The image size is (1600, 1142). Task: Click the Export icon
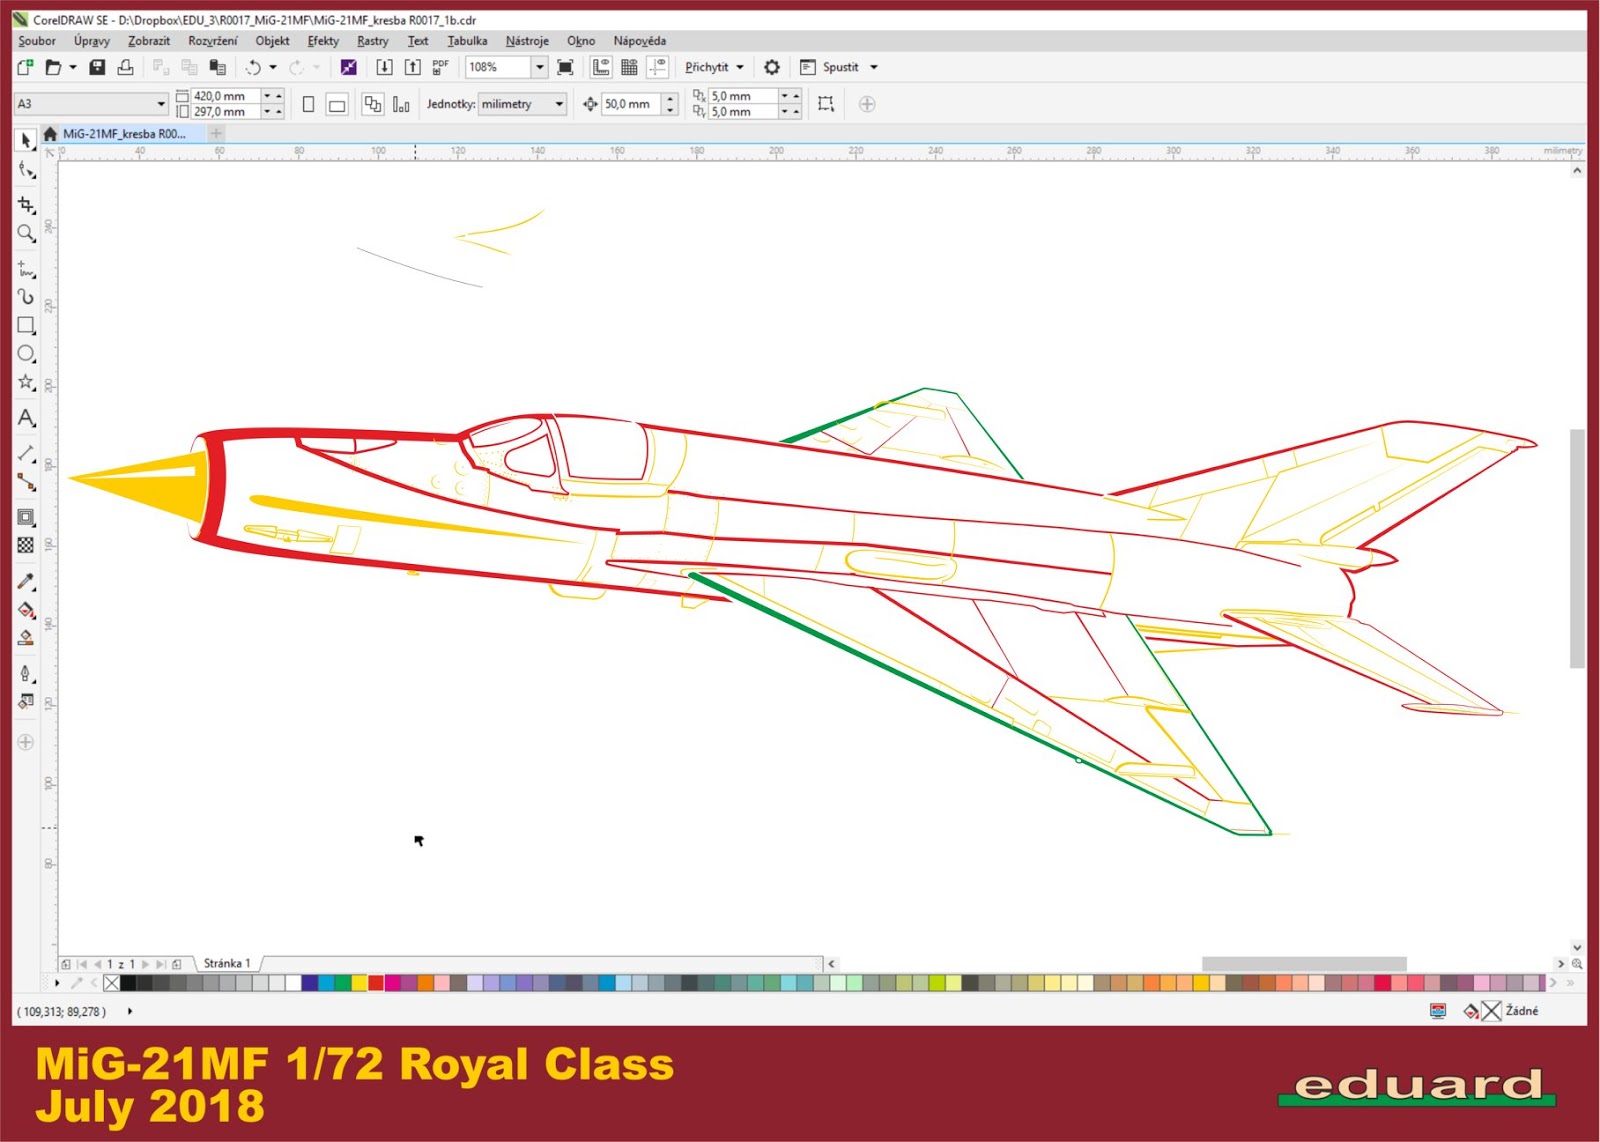coord(412,67)
